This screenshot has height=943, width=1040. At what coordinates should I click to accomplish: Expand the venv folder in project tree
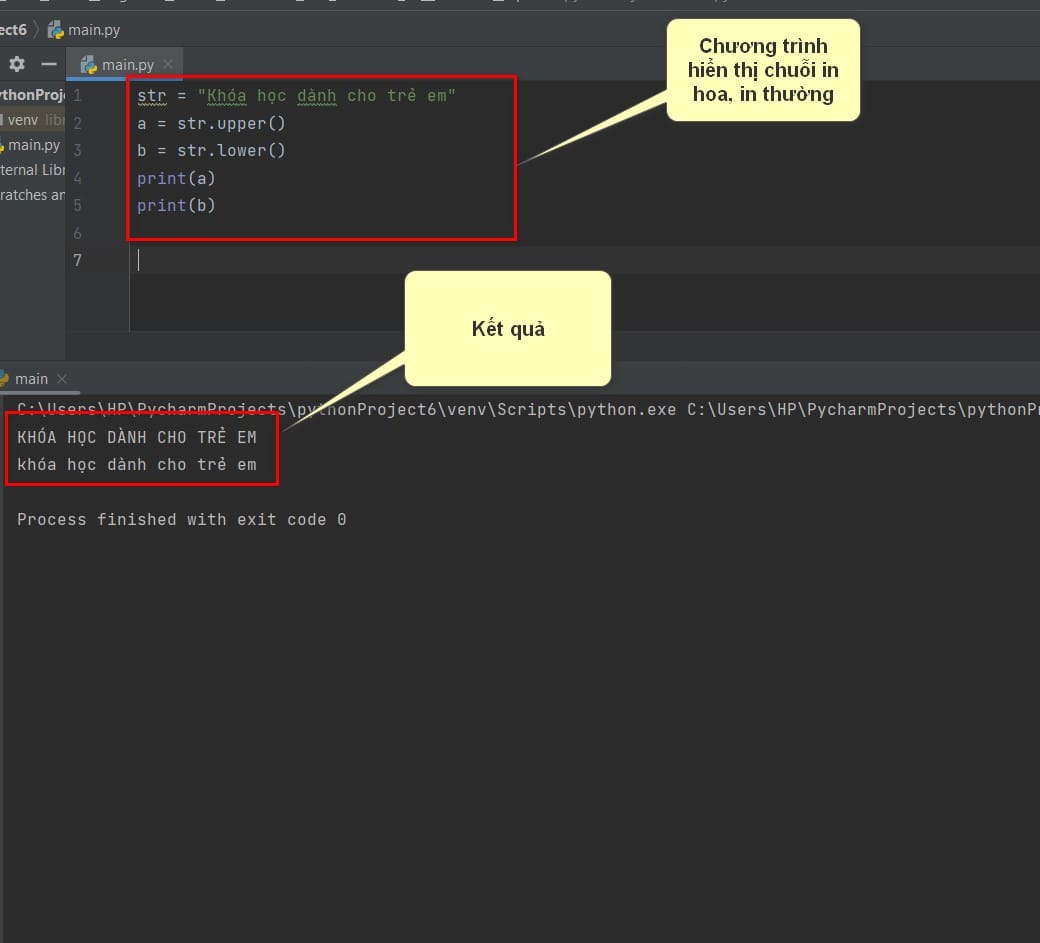pos(22,120)
